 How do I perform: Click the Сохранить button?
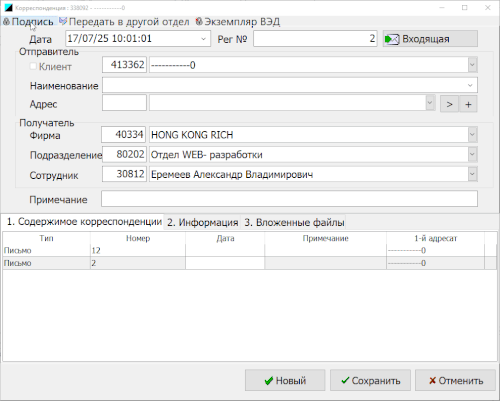pos(370,380)
